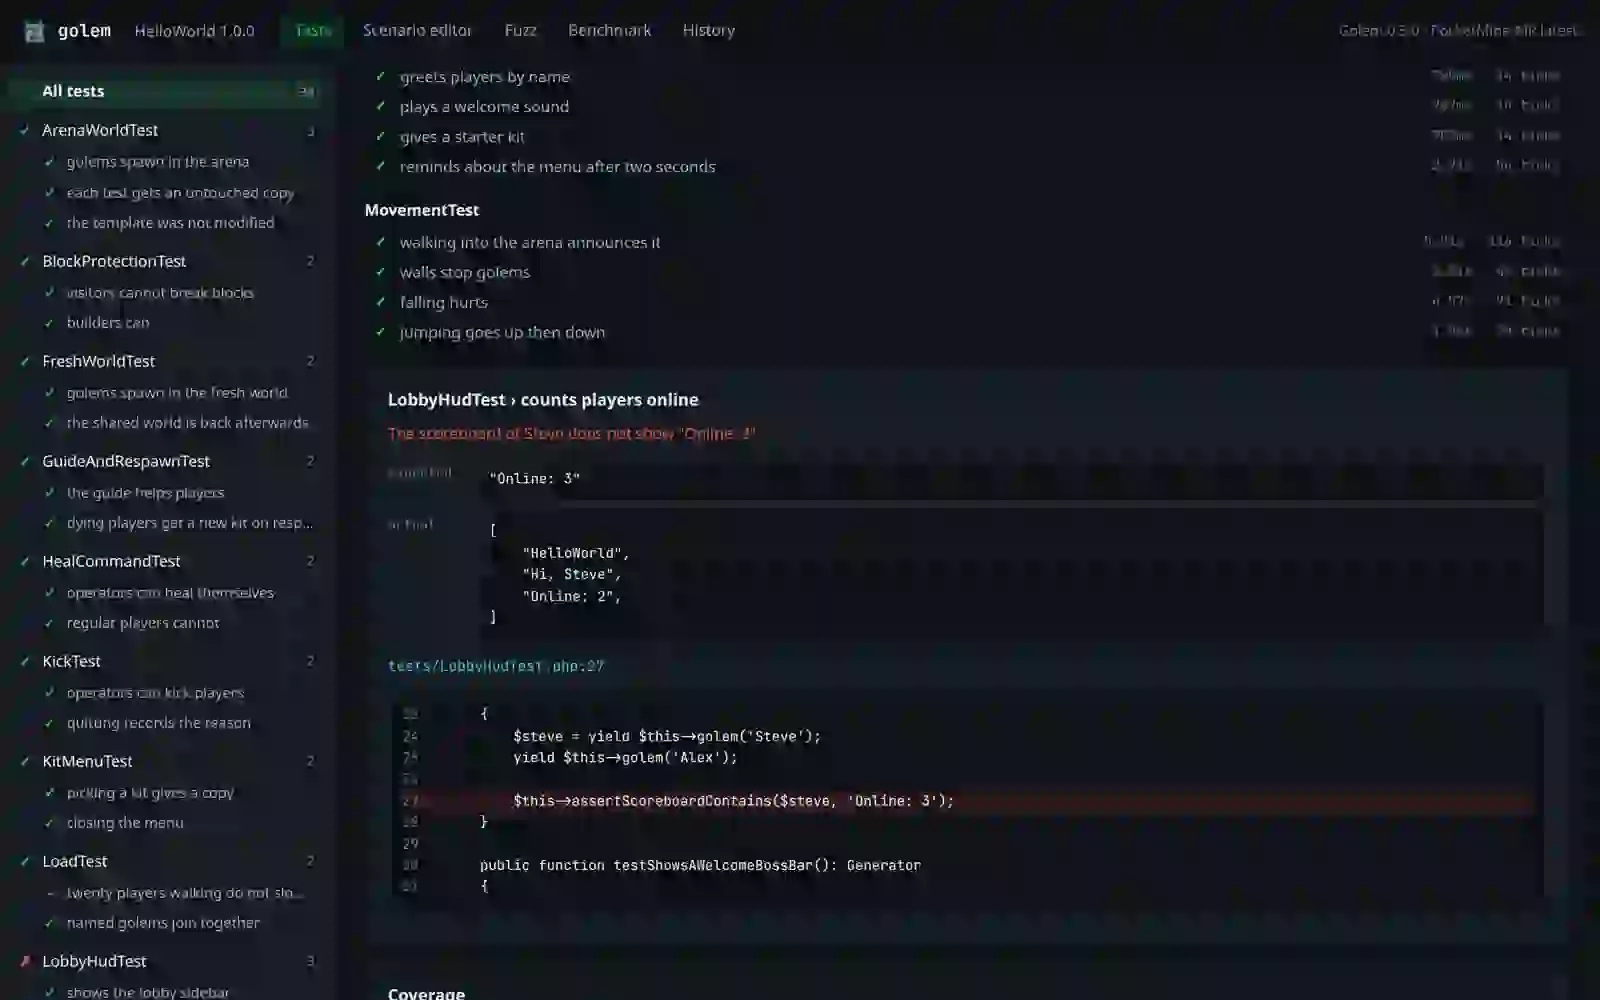Open the Benchmark tab
The height and width of the screenshot is (1000, 1600).
coord(609,31)
